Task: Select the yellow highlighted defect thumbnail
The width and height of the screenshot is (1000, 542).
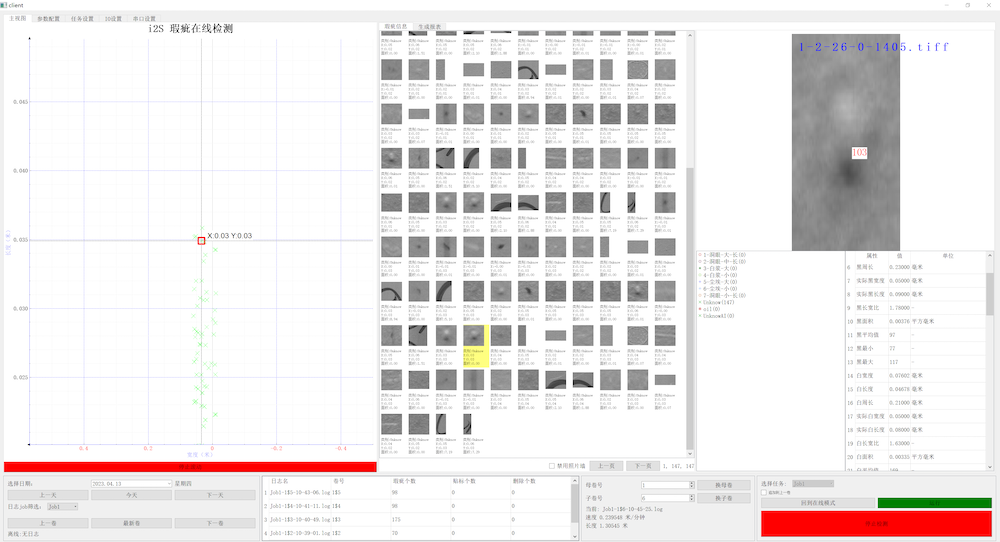Action: (474, 345)
